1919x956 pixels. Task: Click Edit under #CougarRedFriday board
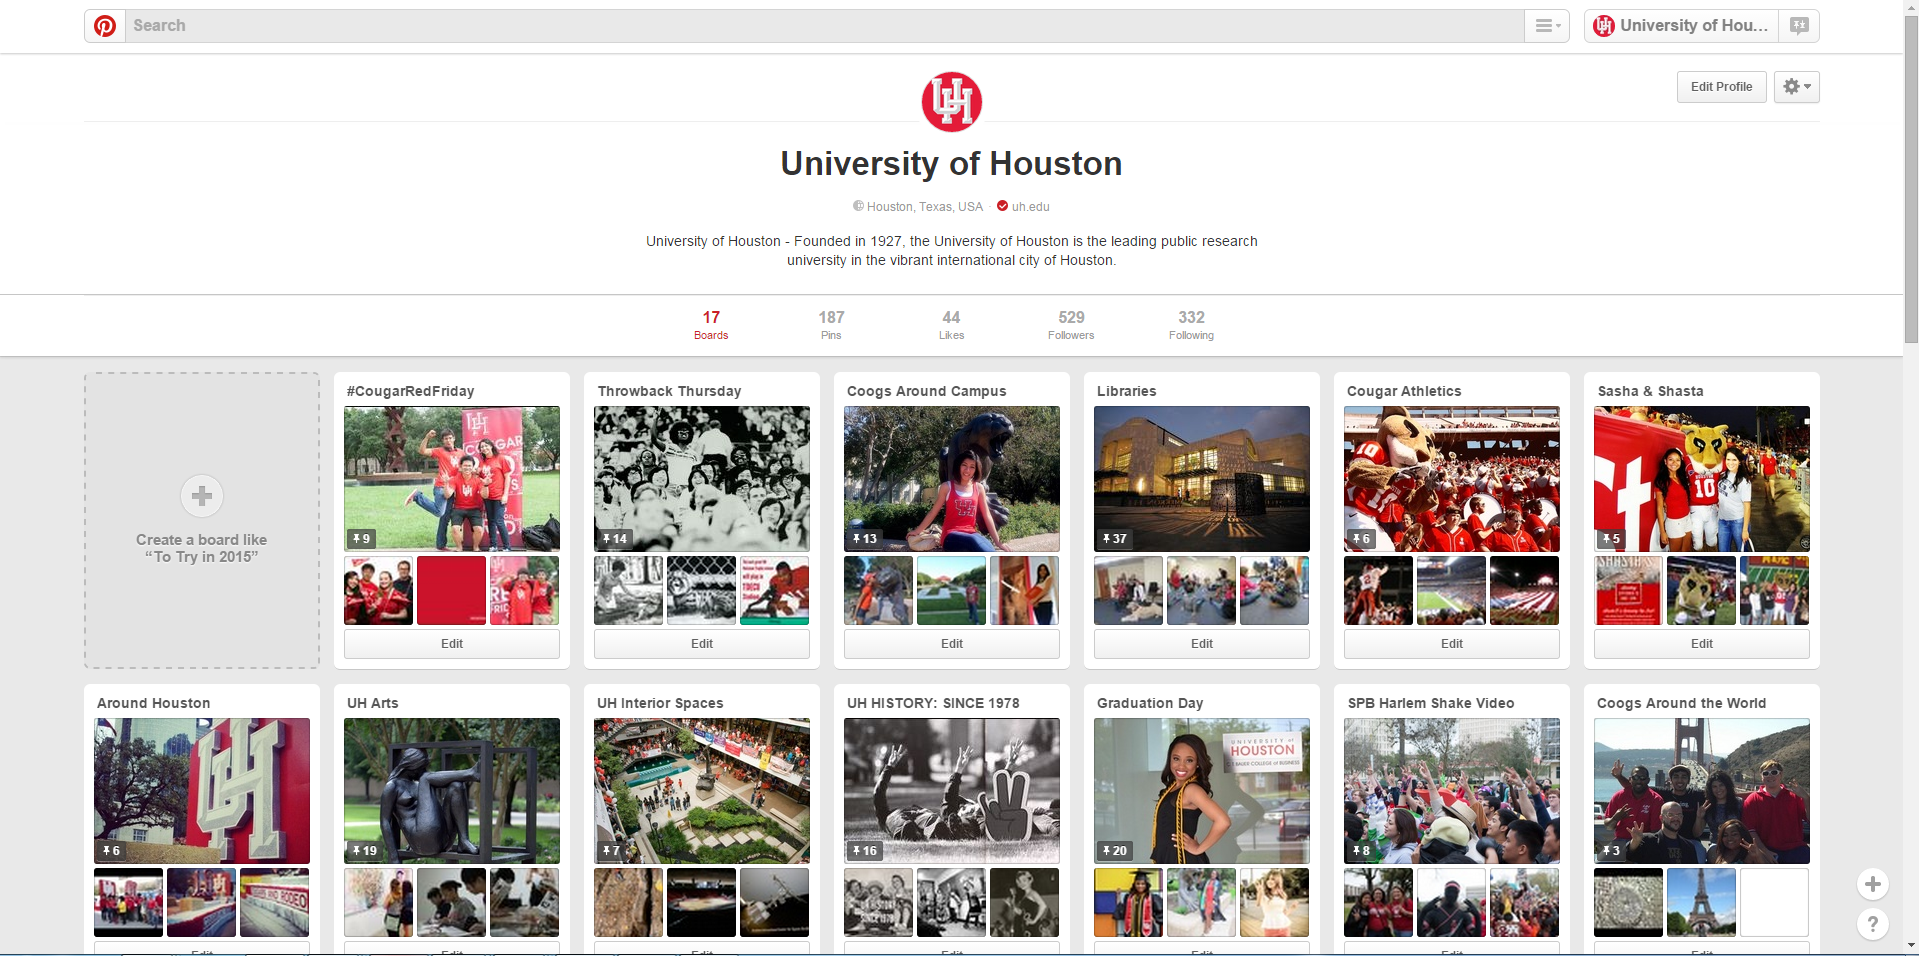(452, 644)
